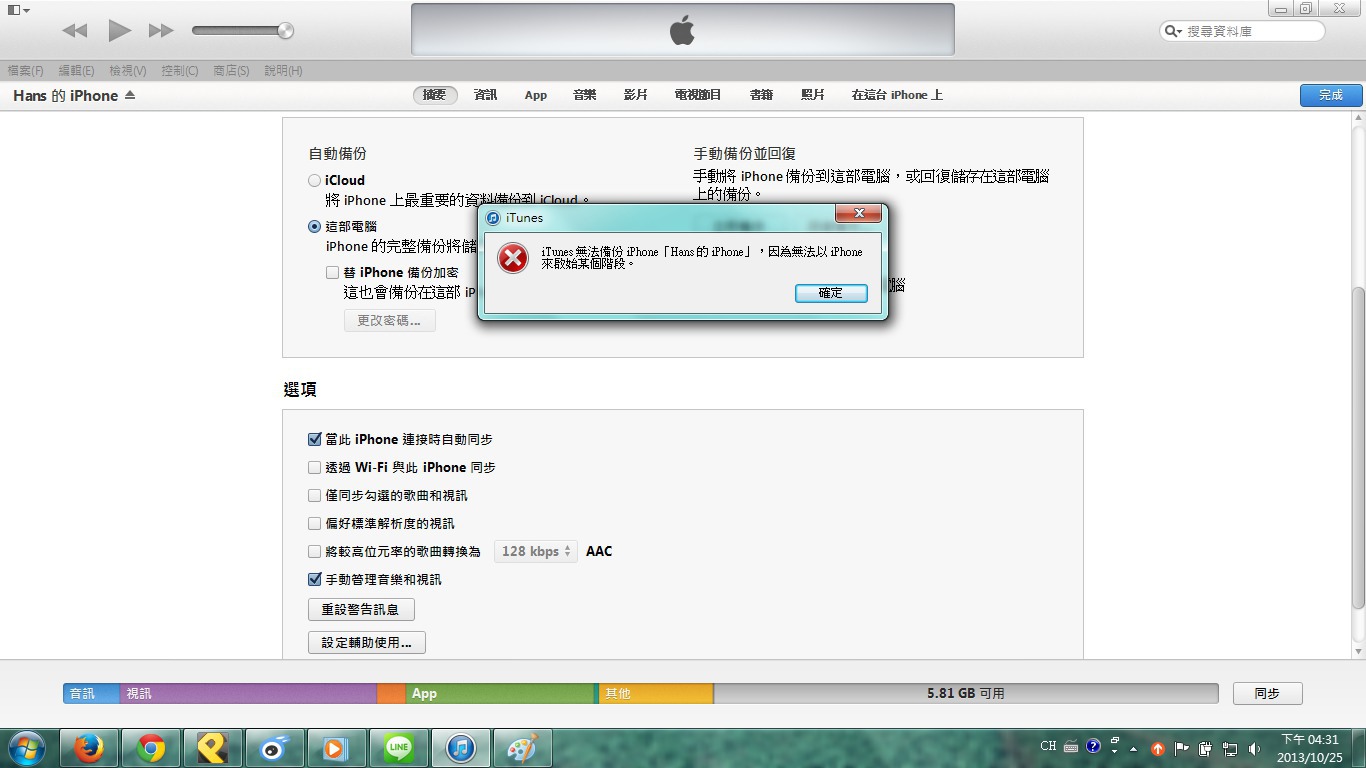Show hidden tray icons arrow
The height and width of the screenshot is (768, 1366).
pos(1133,748)
